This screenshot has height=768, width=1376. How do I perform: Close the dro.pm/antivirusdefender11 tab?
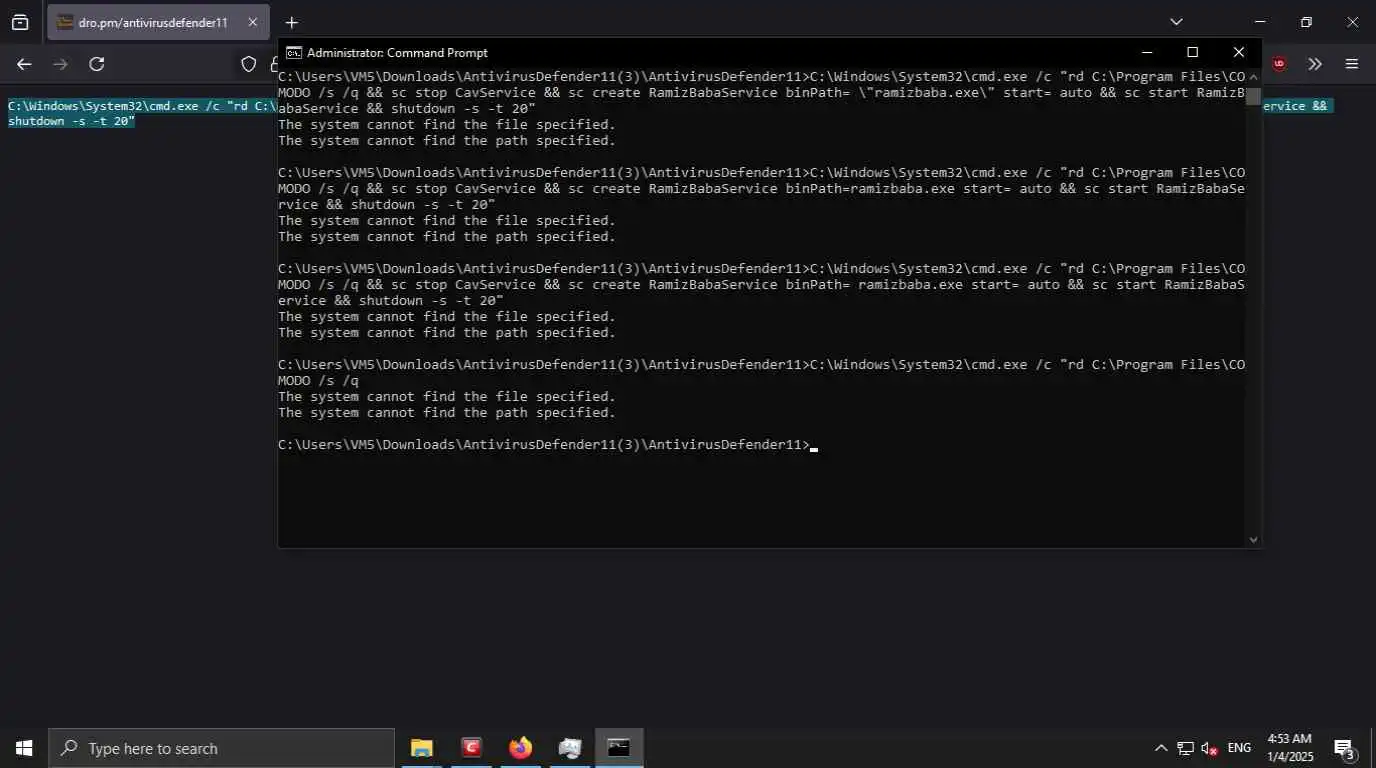(x=252, y=22)
